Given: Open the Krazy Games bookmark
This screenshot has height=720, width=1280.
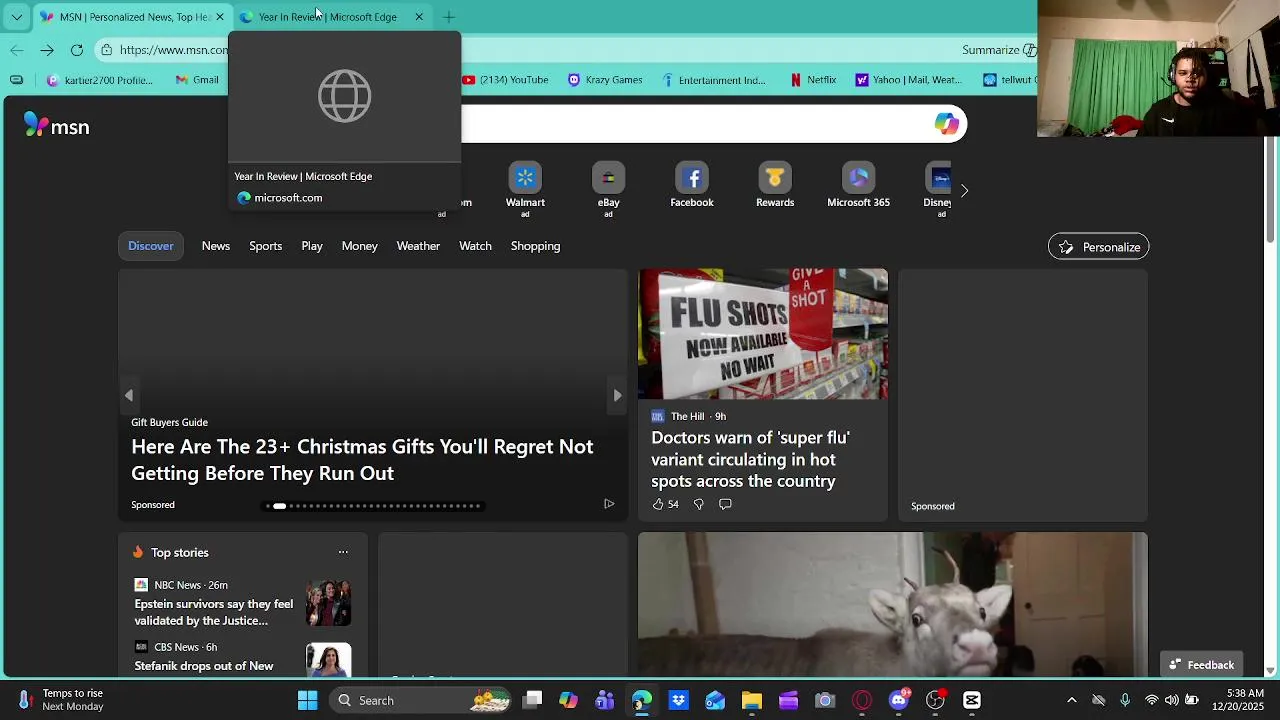Looking at the screenshot, I should (605, 80).
